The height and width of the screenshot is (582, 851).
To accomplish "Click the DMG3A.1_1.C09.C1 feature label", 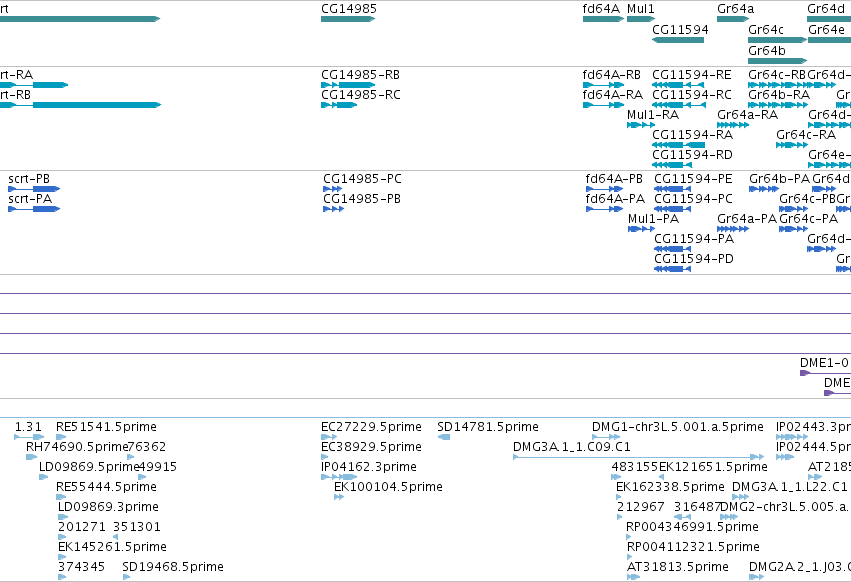I will [571, 447].
